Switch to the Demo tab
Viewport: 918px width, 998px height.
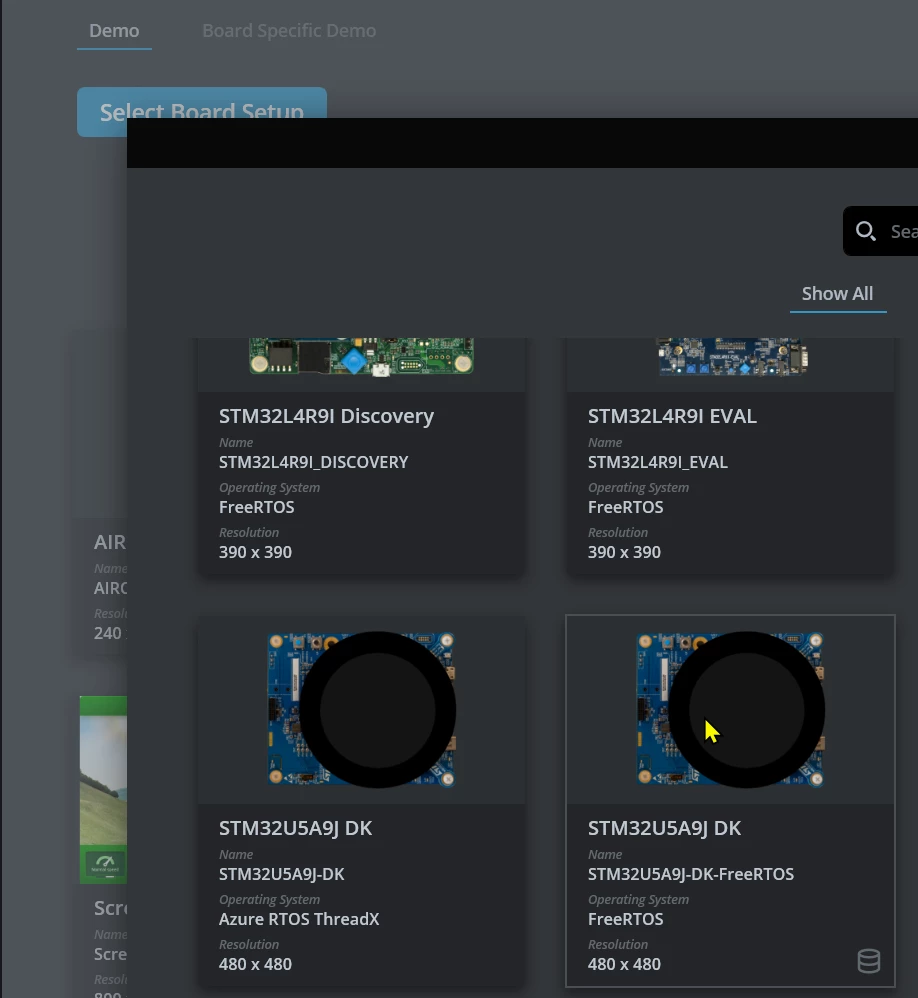tap(114, 31)
